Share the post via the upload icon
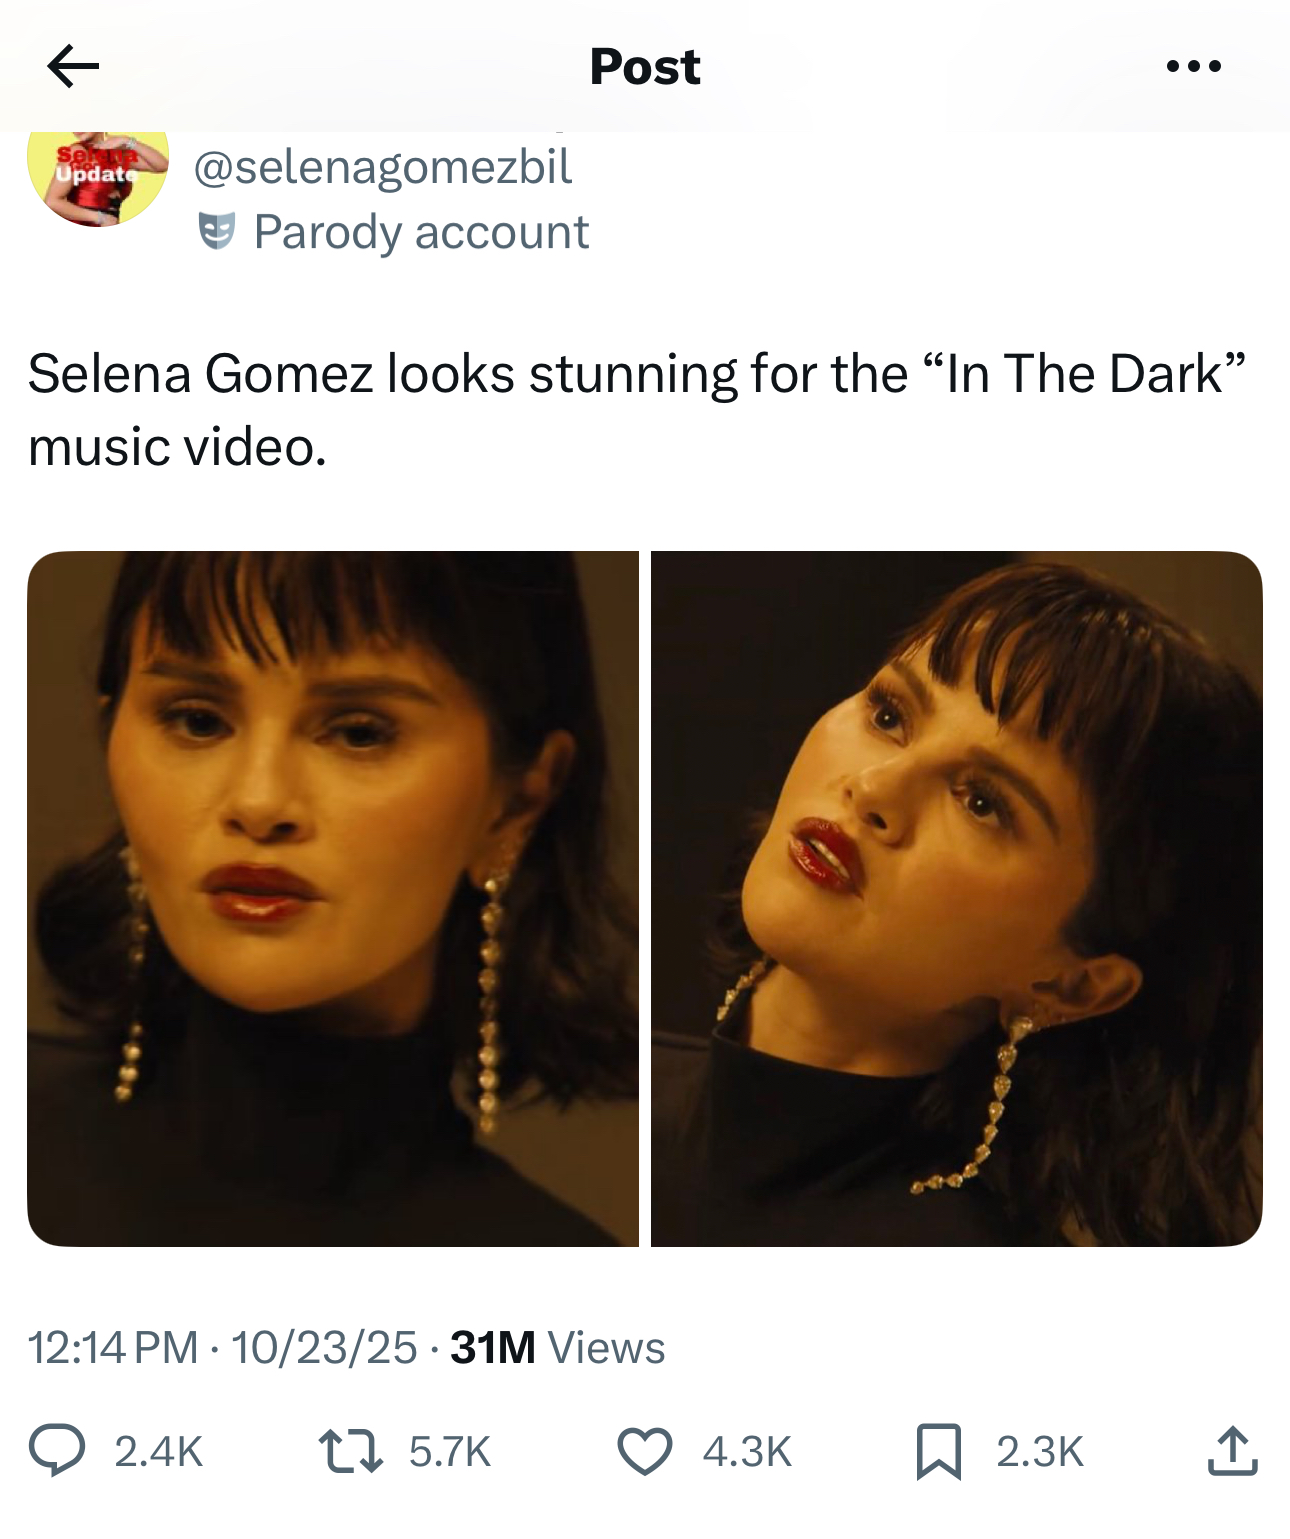Viewport: 1290px width, 1539px height. click(1232, 1451)
